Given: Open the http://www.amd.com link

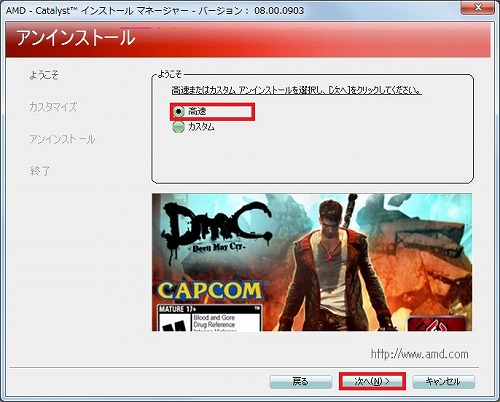Looking at the screenshot, I should click(420, 354).
